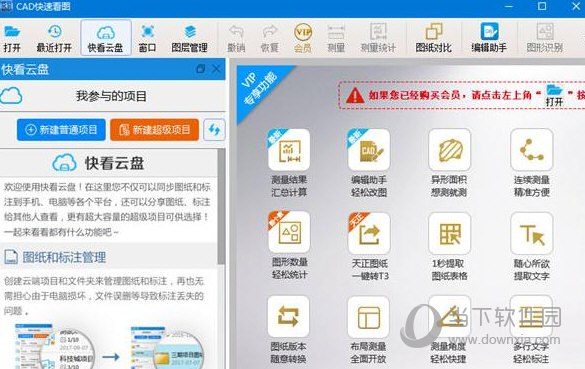
Task: Click the 窗口 window tool icon
Action: click(147, 32)
